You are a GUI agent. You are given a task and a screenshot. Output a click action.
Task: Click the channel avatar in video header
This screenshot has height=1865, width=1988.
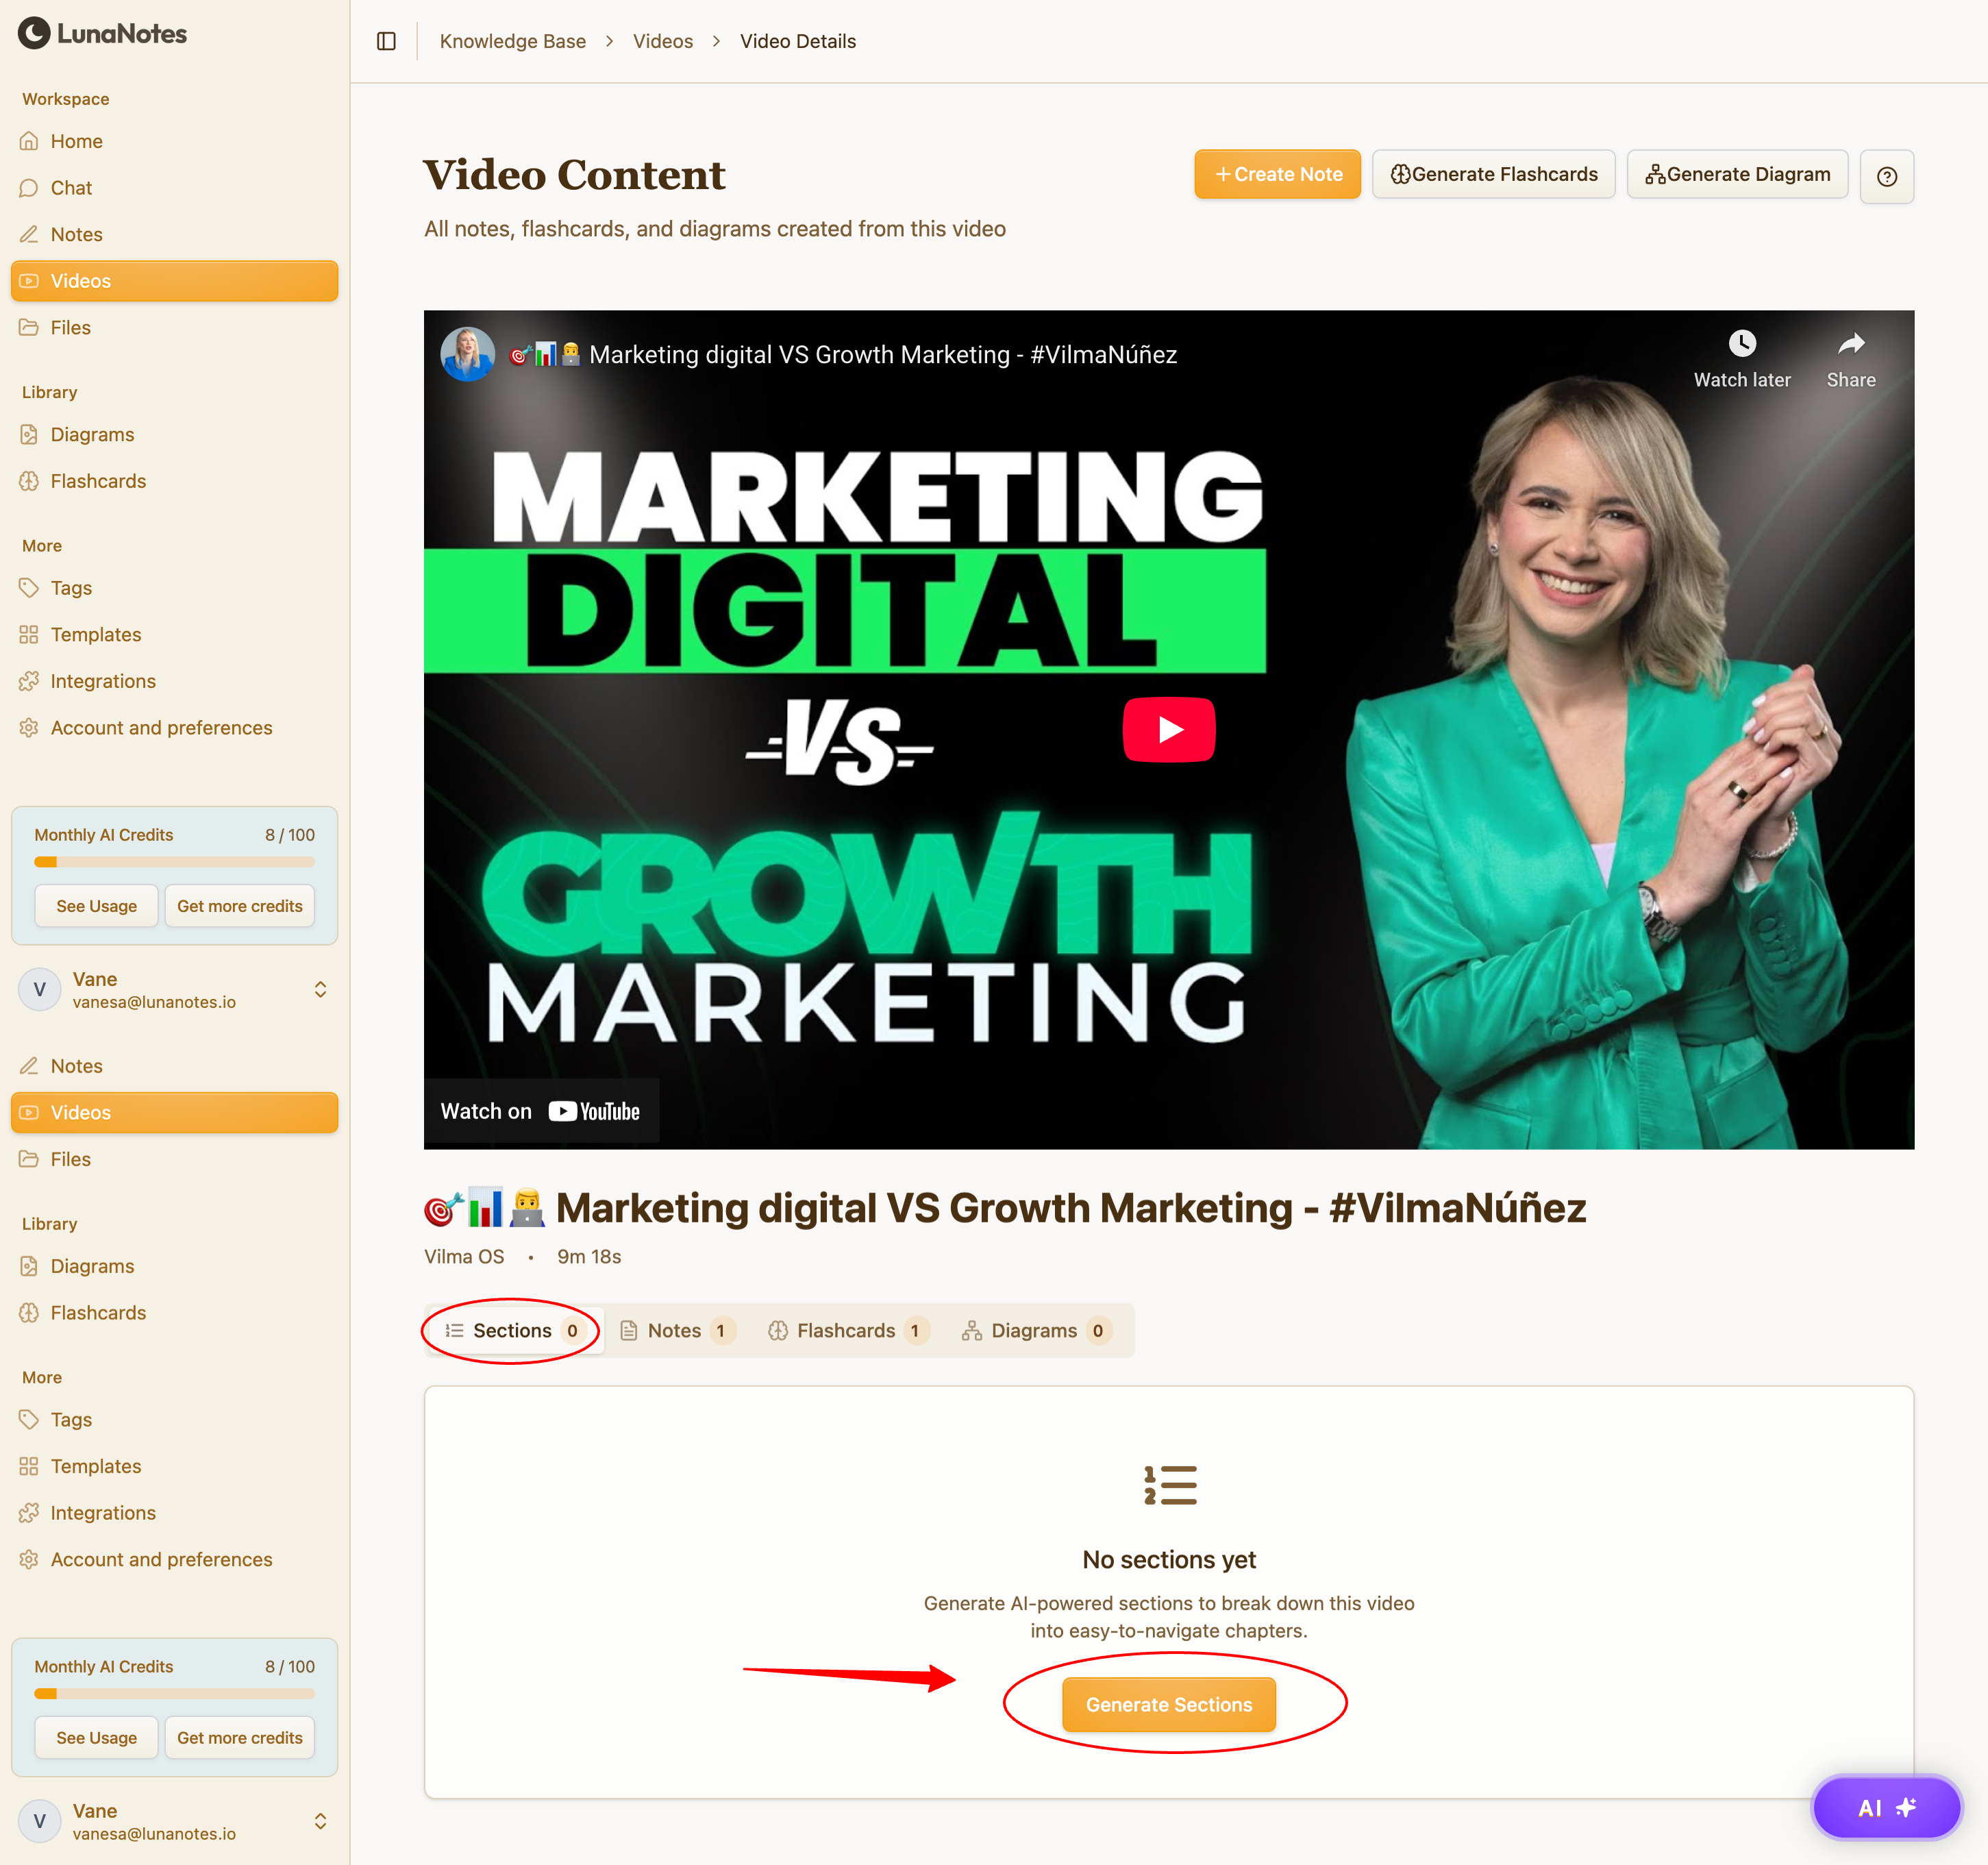(x=467, y=354)
